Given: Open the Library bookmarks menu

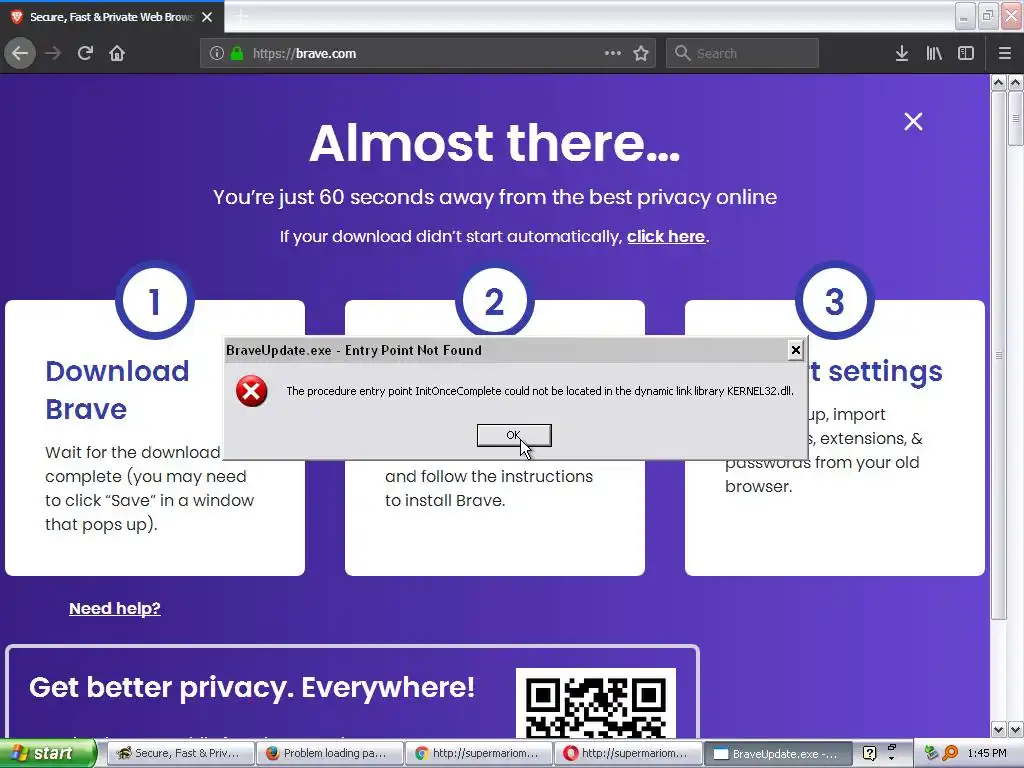Looking at the screenshot, I should (x=934, y=54).
